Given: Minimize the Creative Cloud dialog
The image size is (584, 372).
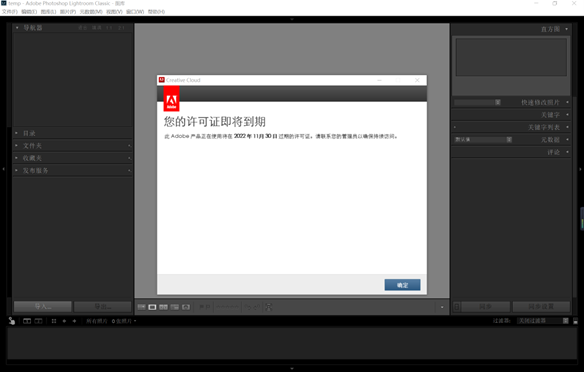Looking at the screenshot, I should pyautogui.click(x=380, y=80).
